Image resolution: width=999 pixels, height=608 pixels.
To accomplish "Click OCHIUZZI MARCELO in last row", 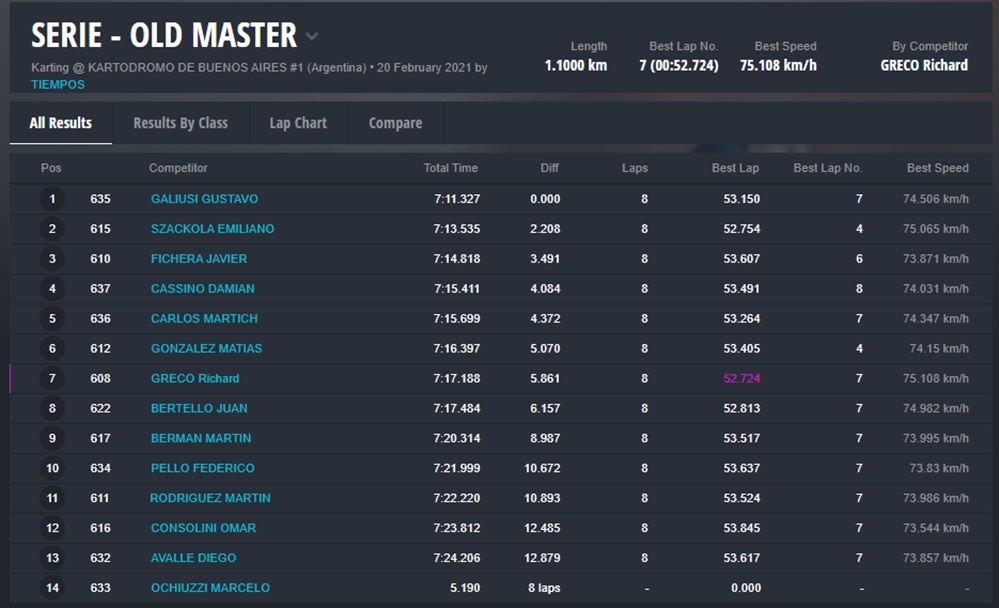I will tap(210, 588).
